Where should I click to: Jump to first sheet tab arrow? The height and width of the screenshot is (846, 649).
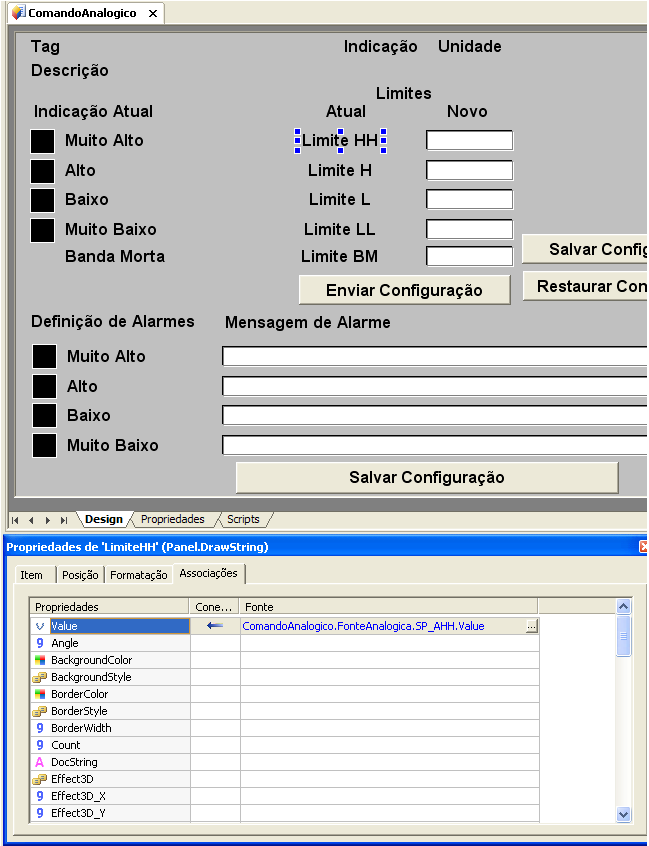(x=15, y=520)
